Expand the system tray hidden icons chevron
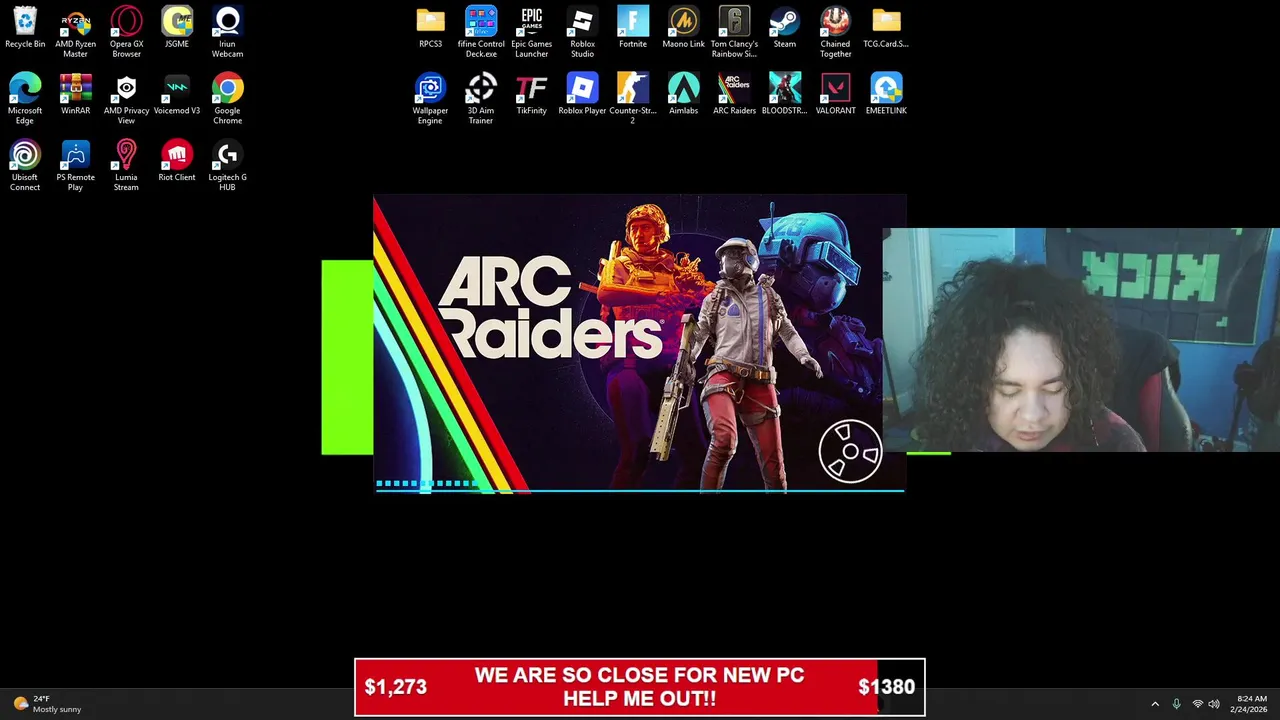1280x720 pixels. click(1155, 704)
